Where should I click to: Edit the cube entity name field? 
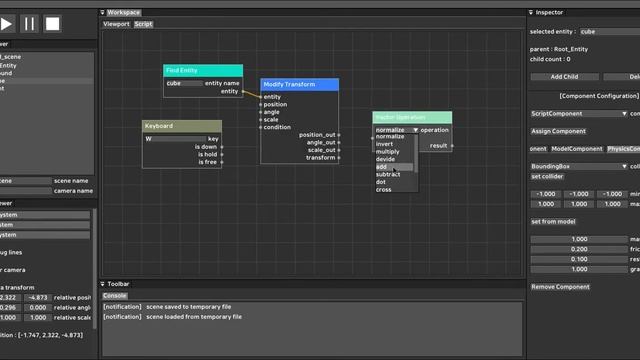(x=184, y=83)
